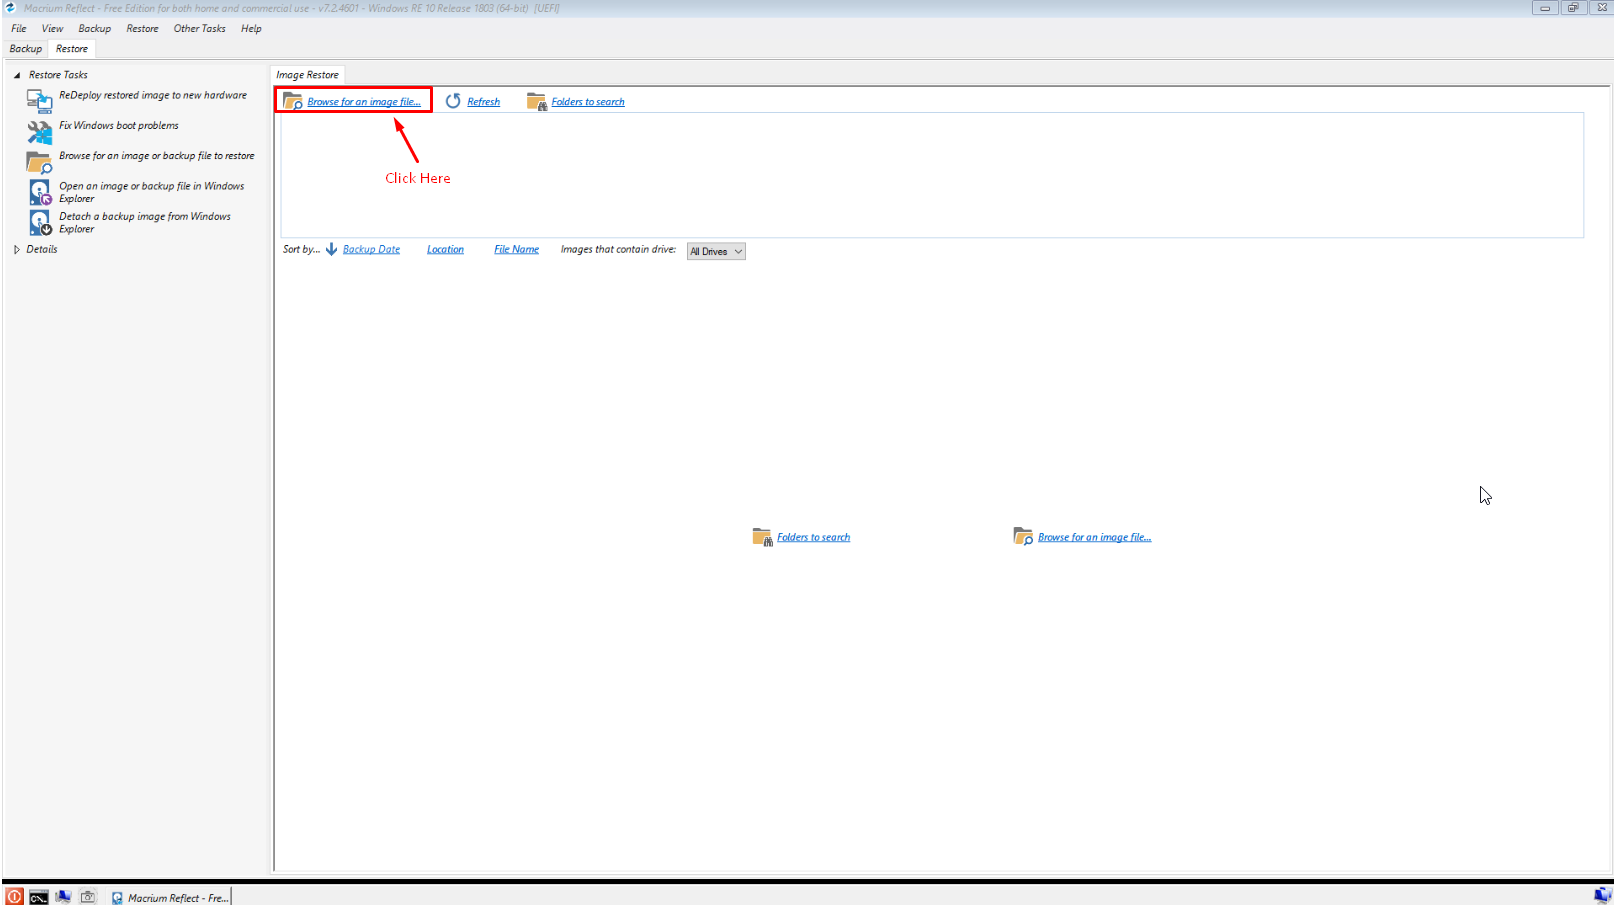1614x905 pixels.
Task: Click the restore-down window button
Action: [1573, 8]
